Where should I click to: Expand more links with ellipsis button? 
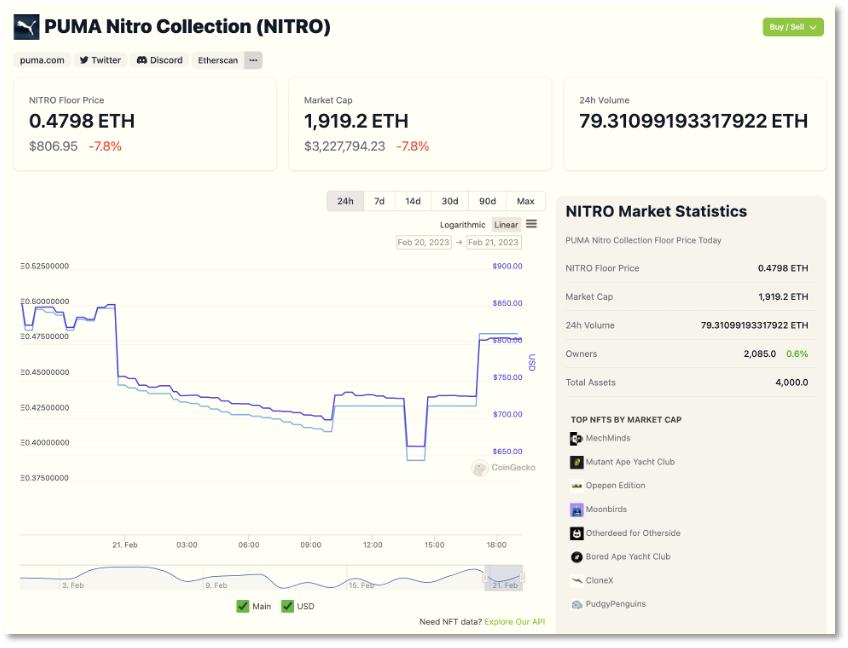(253, 60)
